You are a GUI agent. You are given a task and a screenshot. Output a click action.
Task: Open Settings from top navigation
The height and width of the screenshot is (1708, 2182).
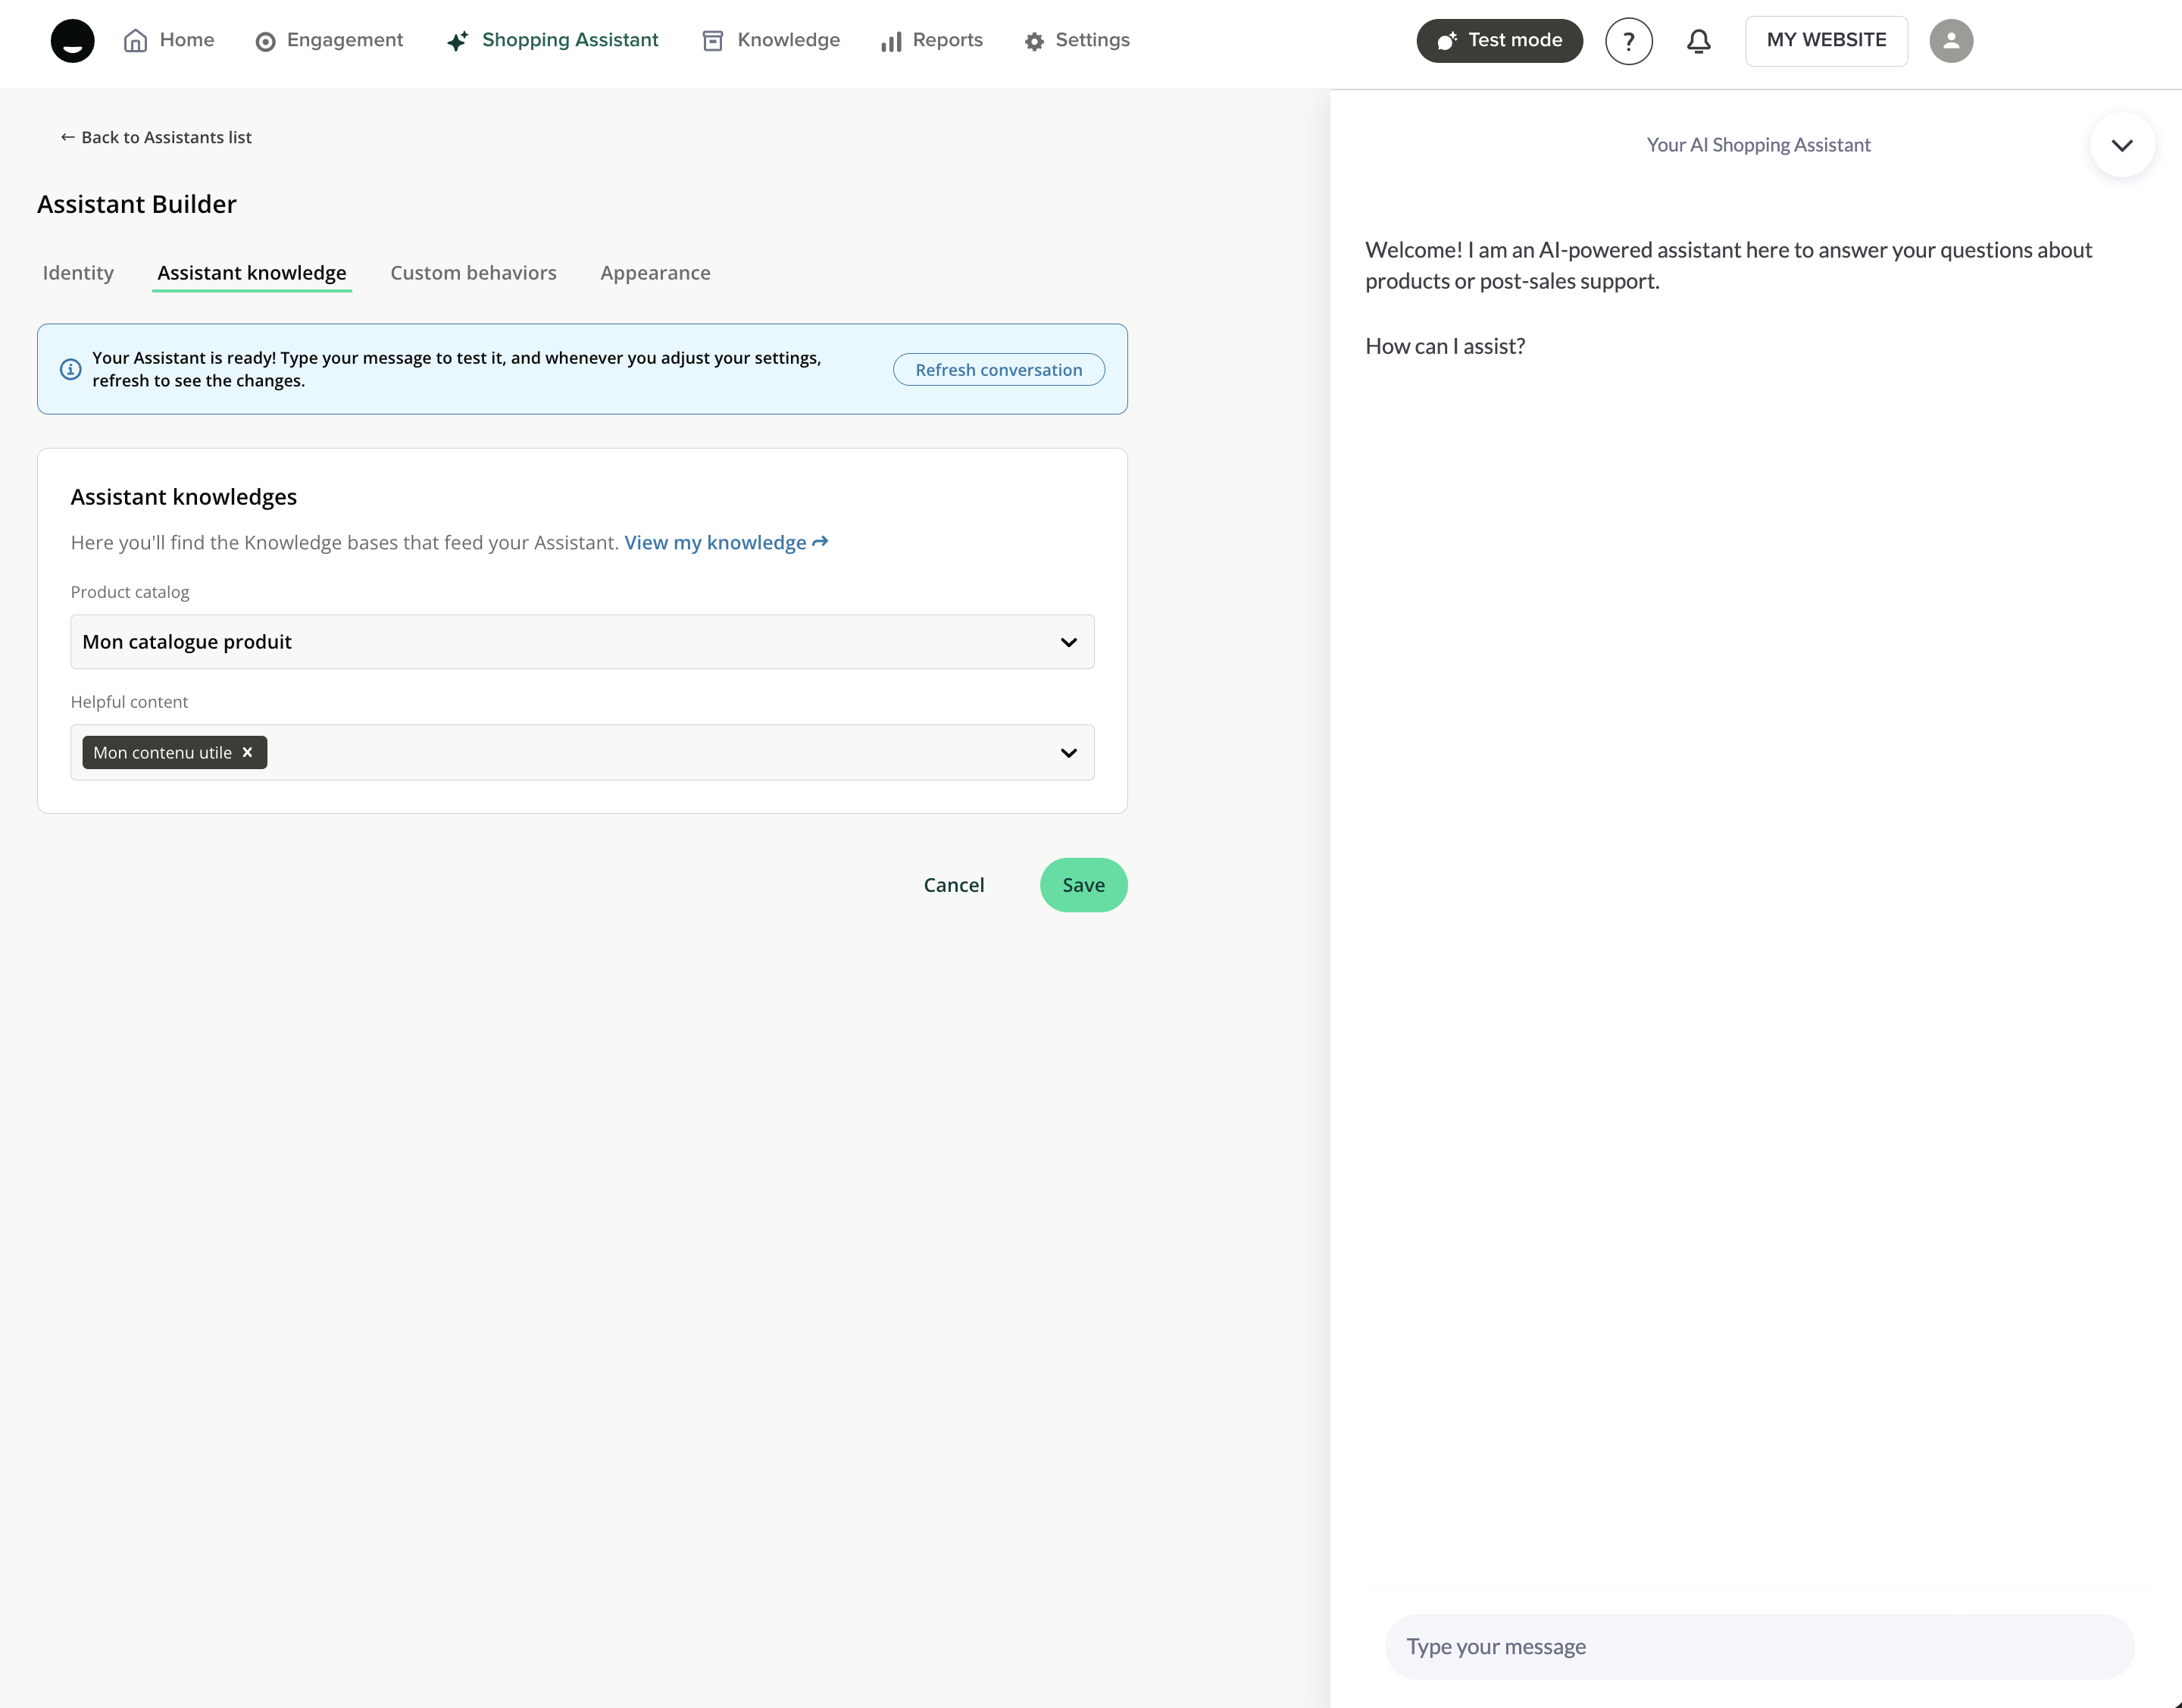(x=1077, y=40)
